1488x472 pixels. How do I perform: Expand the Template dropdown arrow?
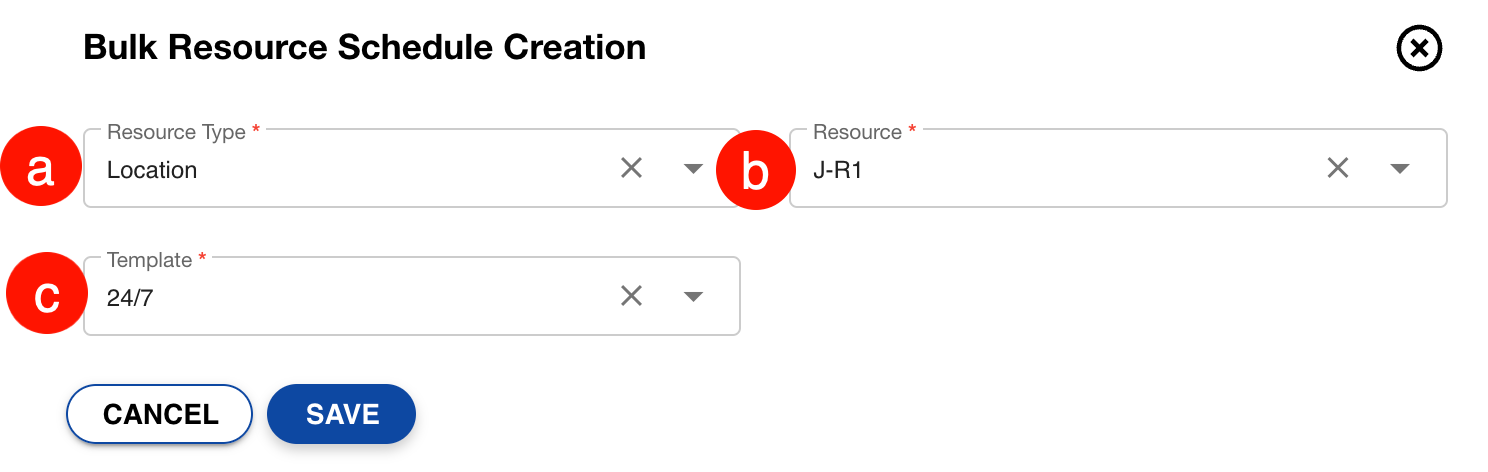(x=693, y=296)
